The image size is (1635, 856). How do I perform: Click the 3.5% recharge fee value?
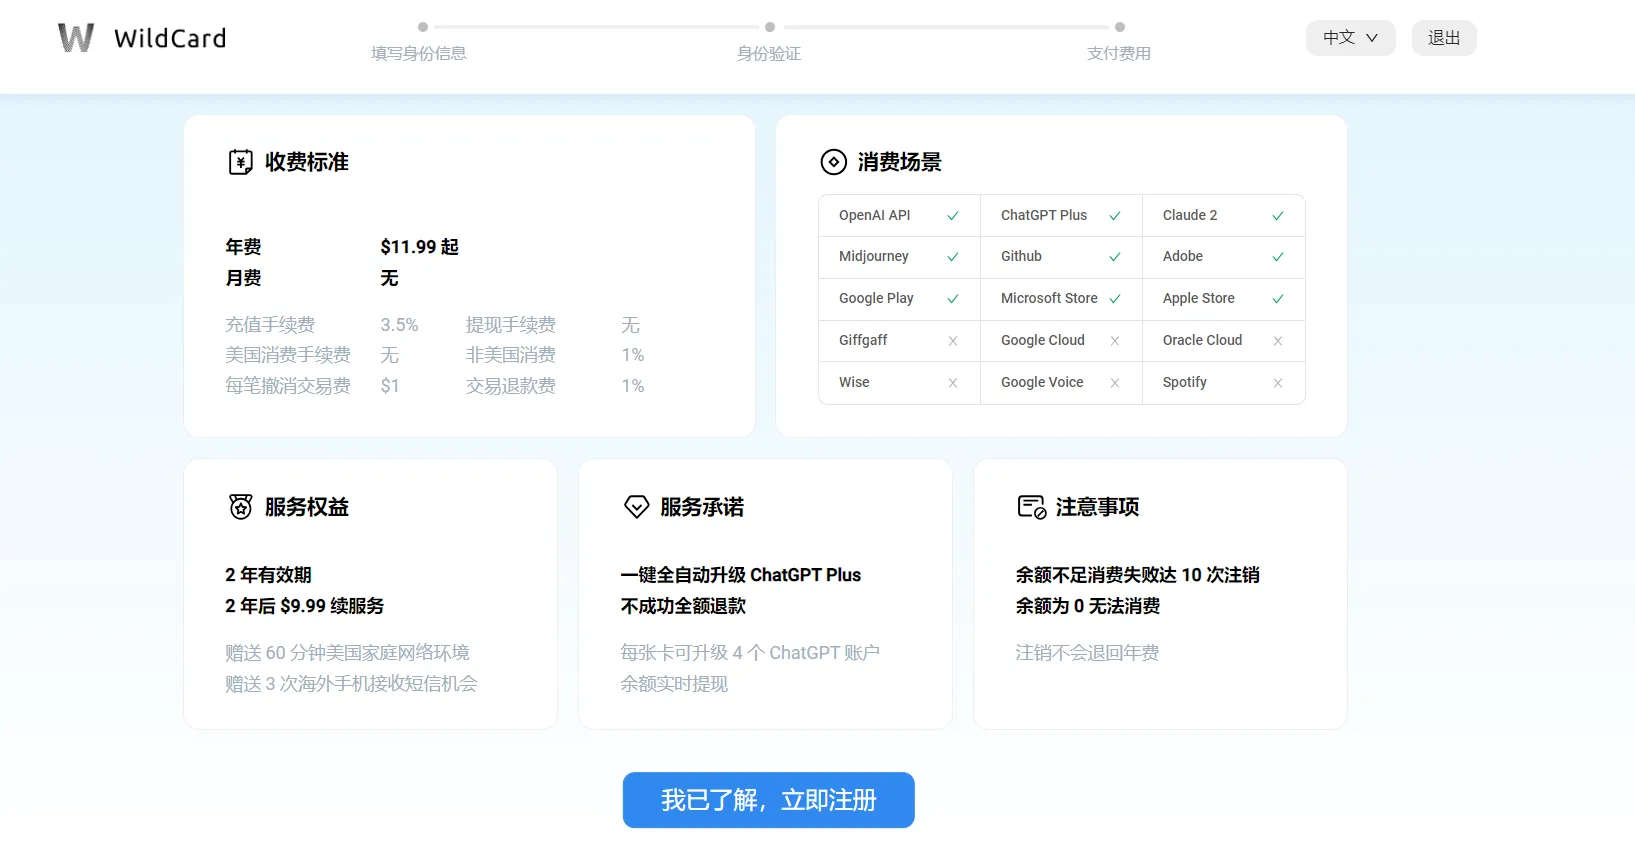click(x=399, y=325)
